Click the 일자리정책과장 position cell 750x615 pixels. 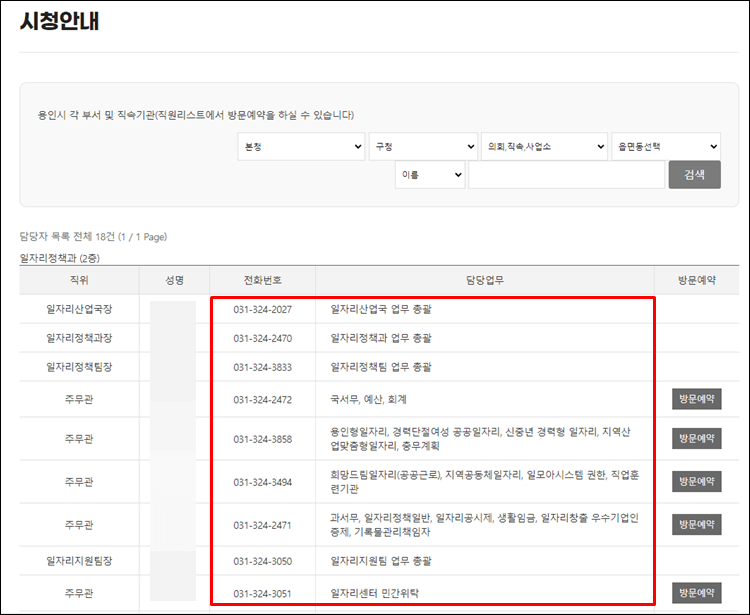[x=79, y=338]
